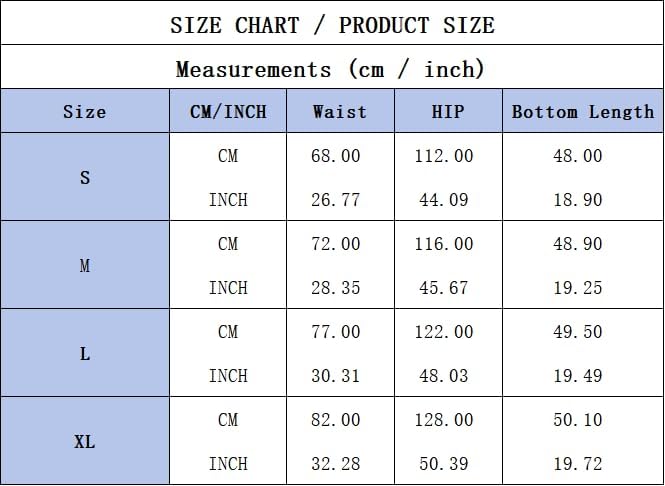Select the 128.00 hip value for XL

[x=444, y=420]
